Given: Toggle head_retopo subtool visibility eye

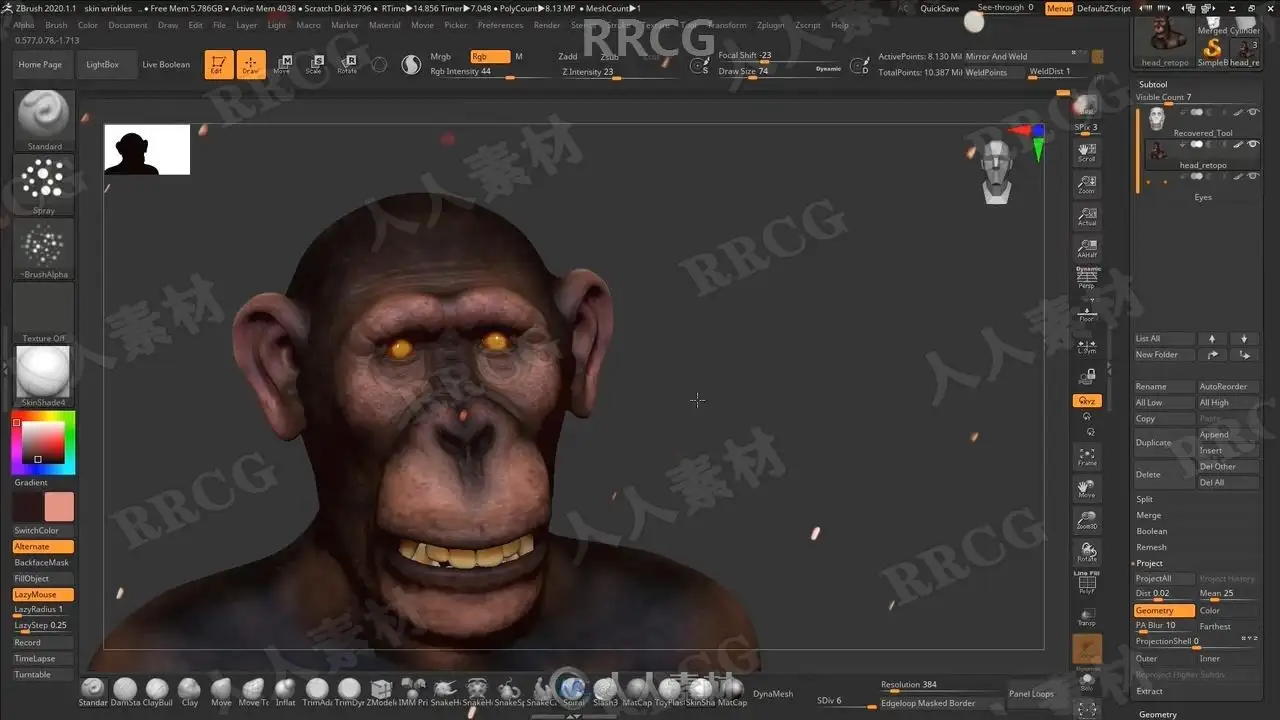Looking at the screenshot, I should 1254,144.
